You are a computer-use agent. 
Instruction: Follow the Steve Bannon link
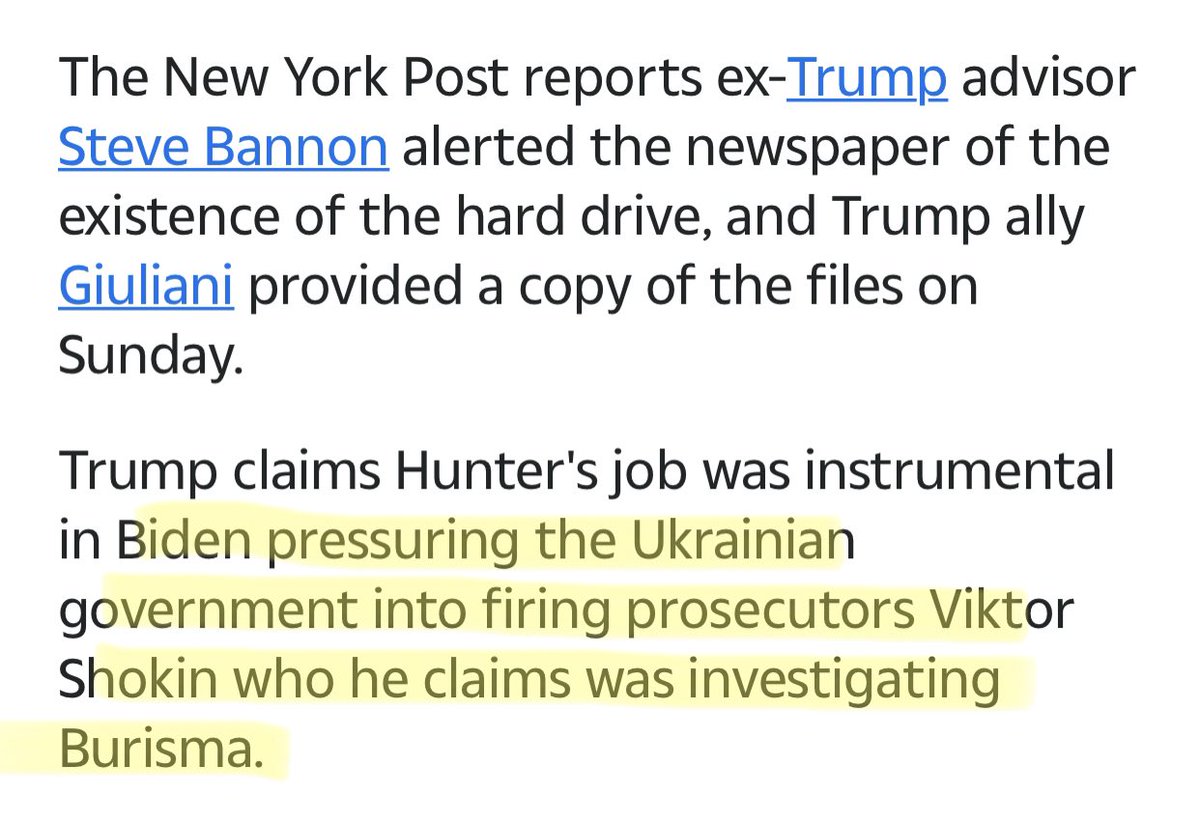coord(222,148)
